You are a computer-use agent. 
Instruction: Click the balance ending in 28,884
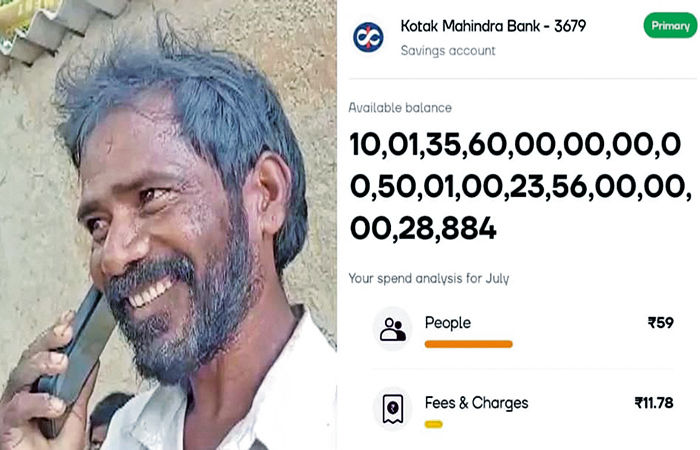tap(423, 229)
